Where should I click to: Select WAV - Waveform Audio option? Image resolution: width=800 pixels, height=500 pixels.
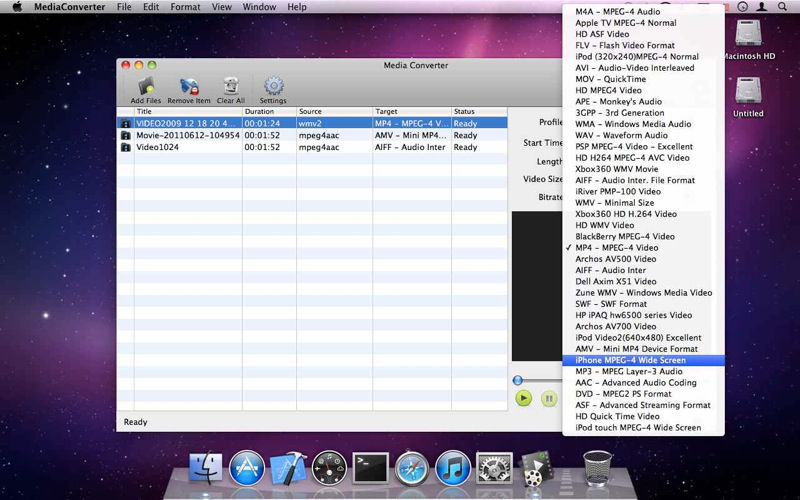643,135
